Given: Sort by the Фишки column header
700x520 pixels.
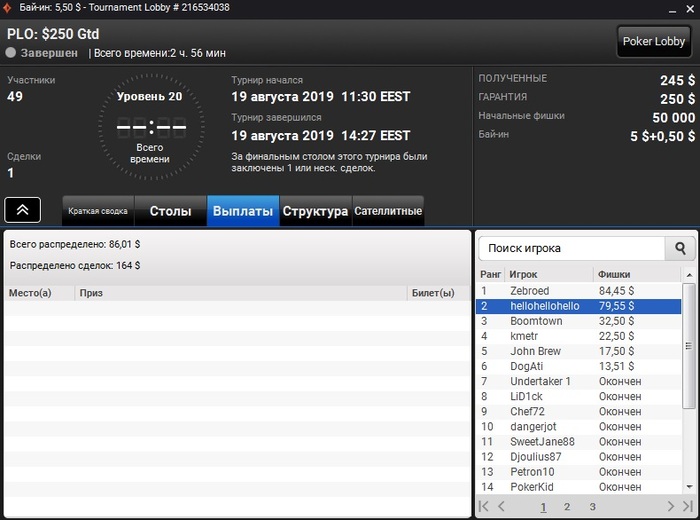Looking at the screenshot, I should (637, 275).
